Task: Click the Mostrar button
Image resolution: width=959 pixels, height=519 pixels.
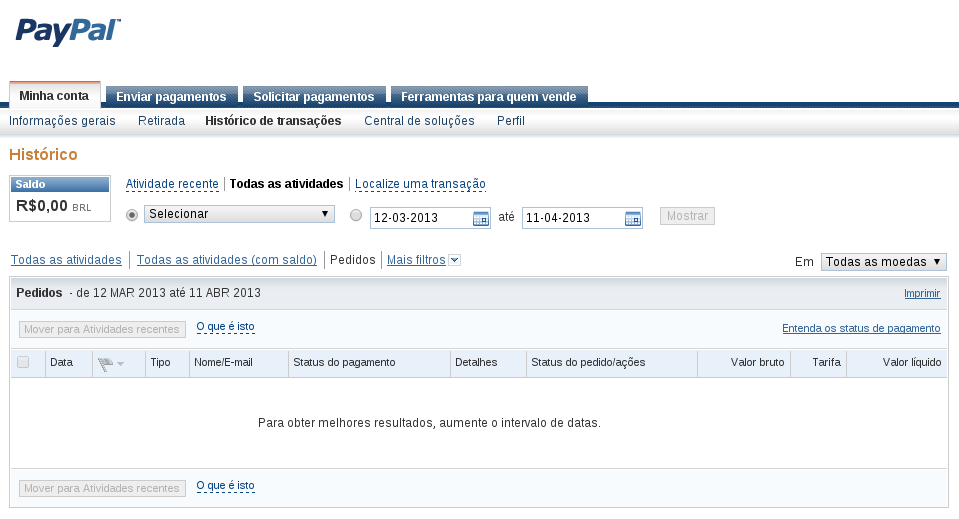Action: pos(687,216)
